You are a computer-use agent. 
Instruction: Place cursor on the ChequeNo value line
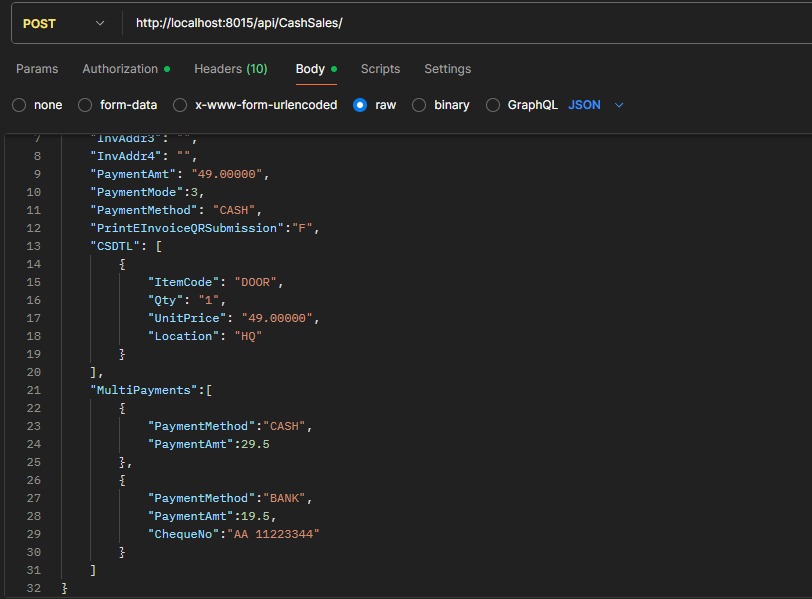click(x=233, y=534)
